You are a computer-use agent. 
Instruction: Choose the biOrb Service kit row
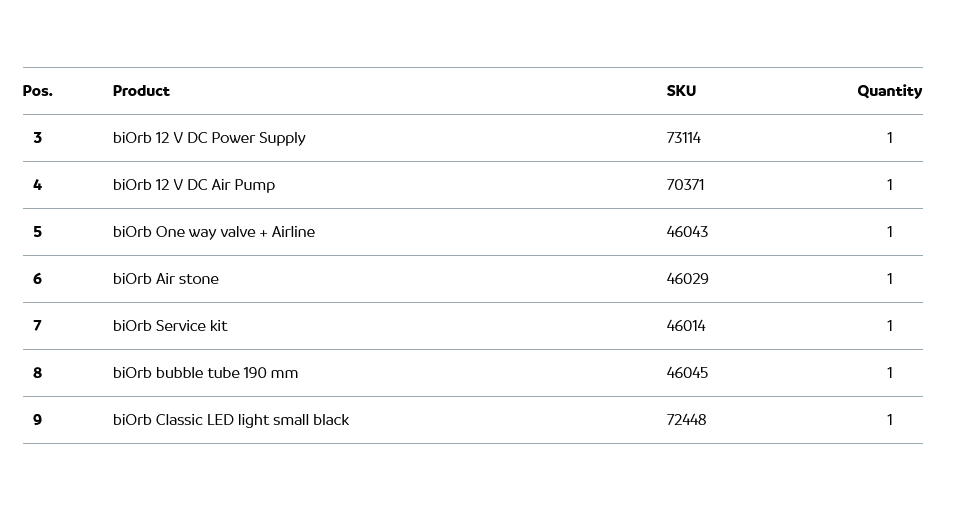170,326
